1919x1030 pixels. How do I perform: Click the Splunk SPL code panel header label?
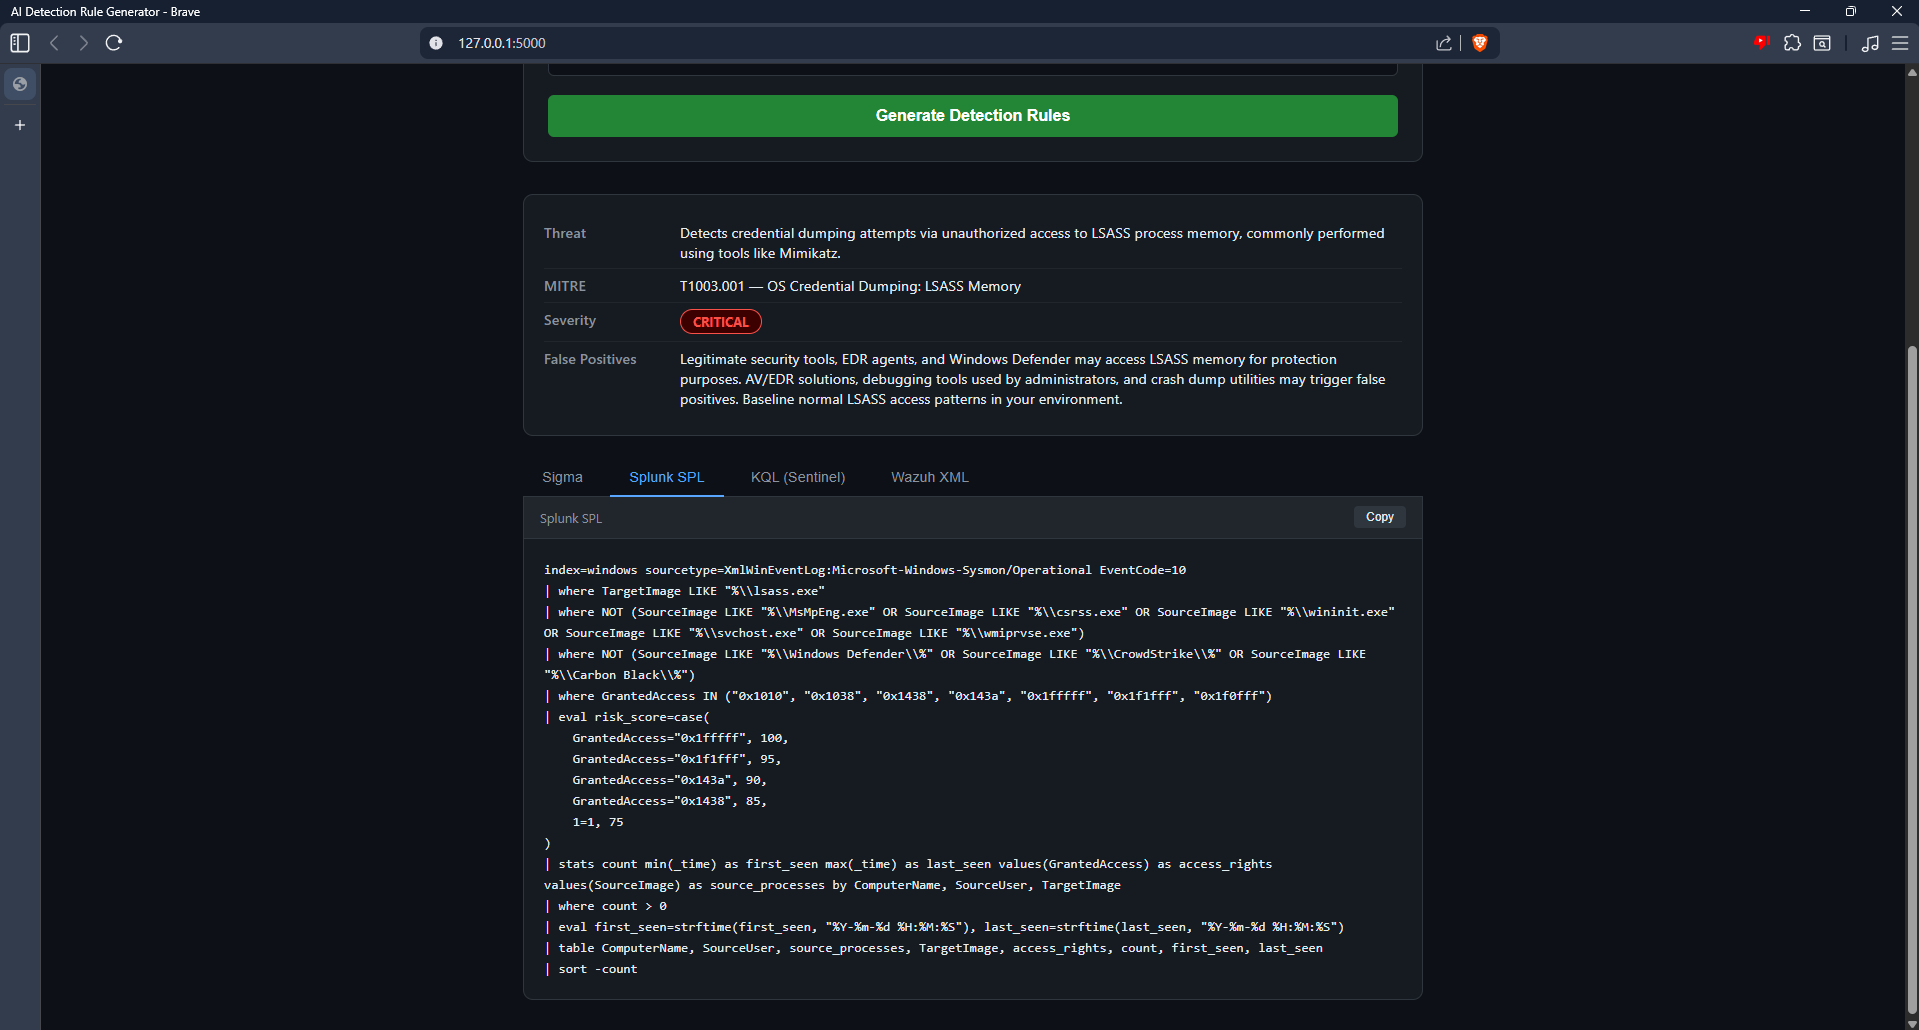pos(571,518)
